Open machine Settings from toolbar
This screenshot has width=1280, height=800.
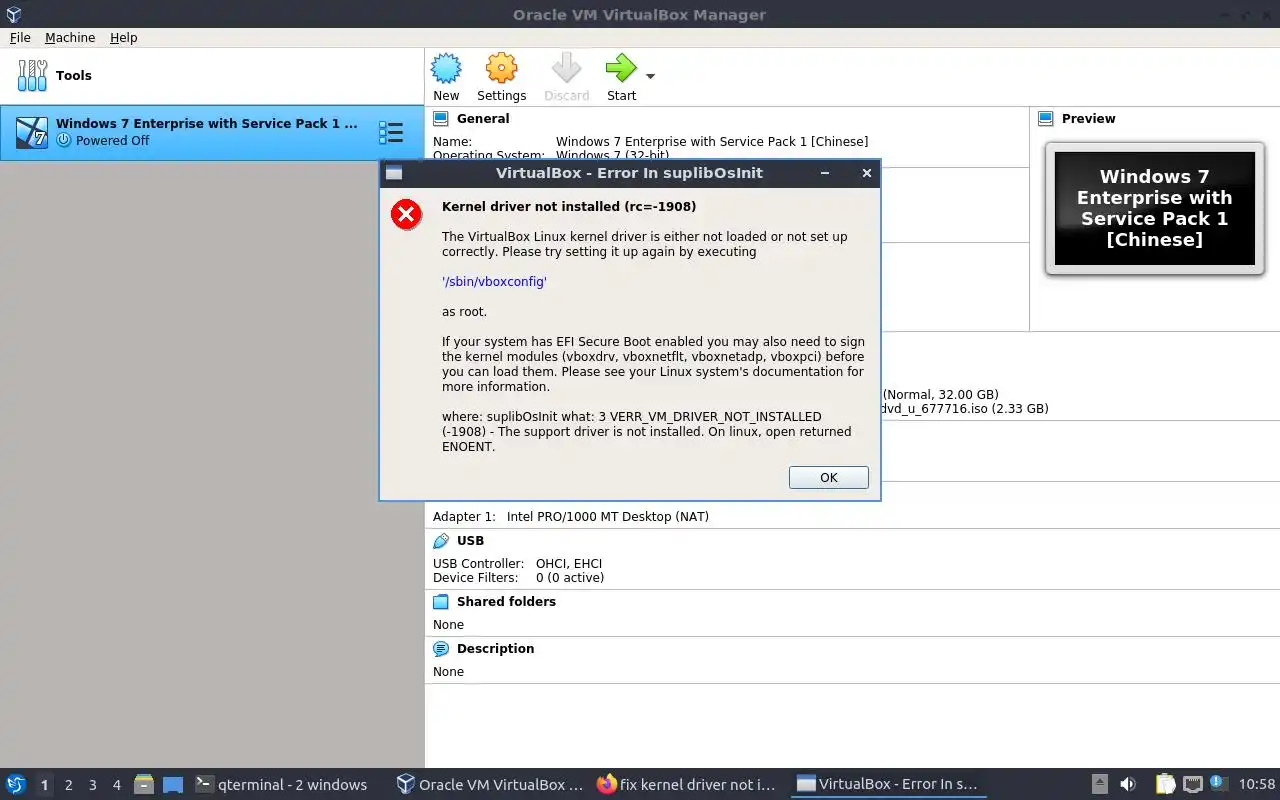(501, 78)
